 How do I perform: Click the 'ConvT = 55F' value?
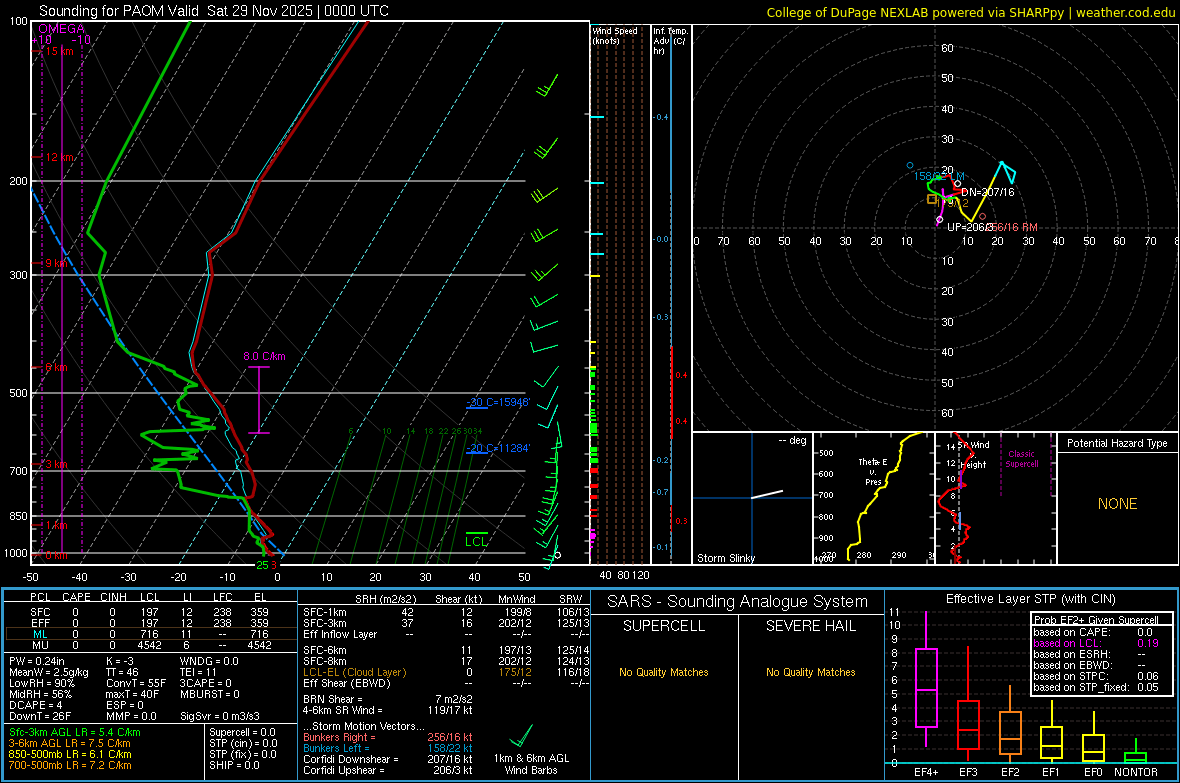[135, 683]
